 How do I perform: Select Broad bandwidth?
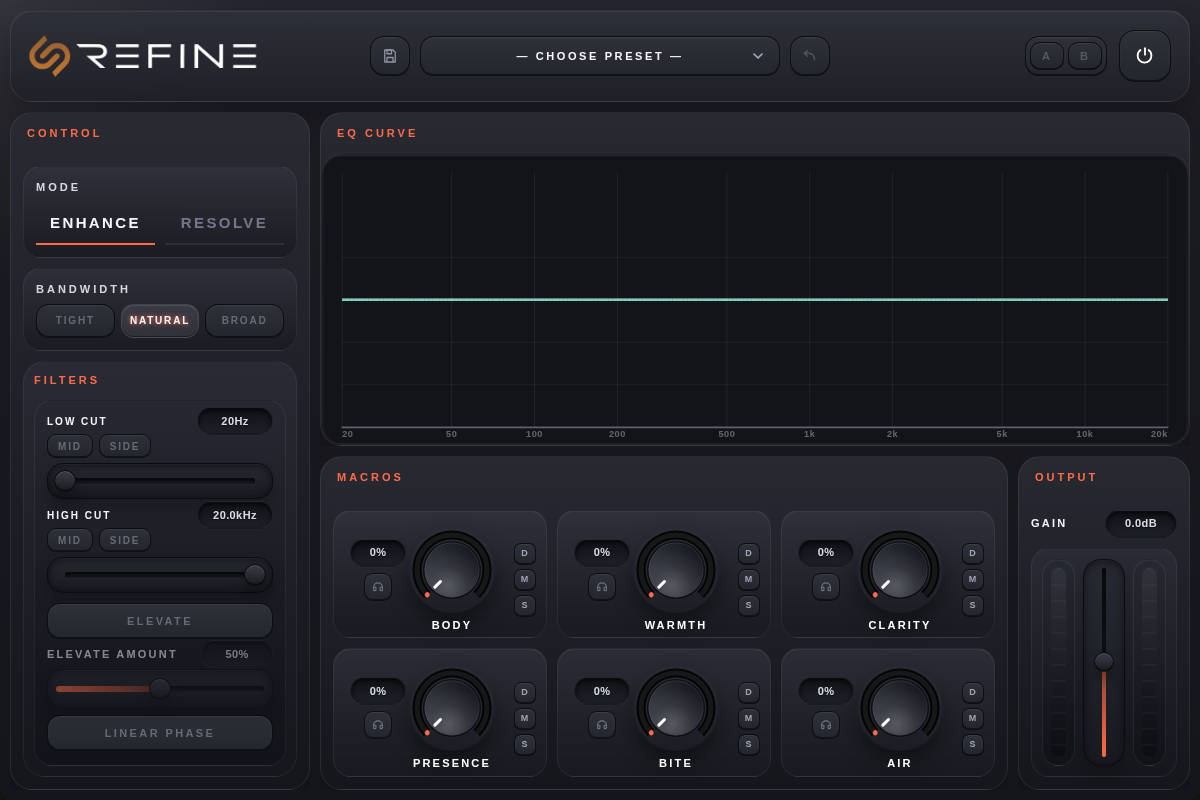tap(245, 321)
